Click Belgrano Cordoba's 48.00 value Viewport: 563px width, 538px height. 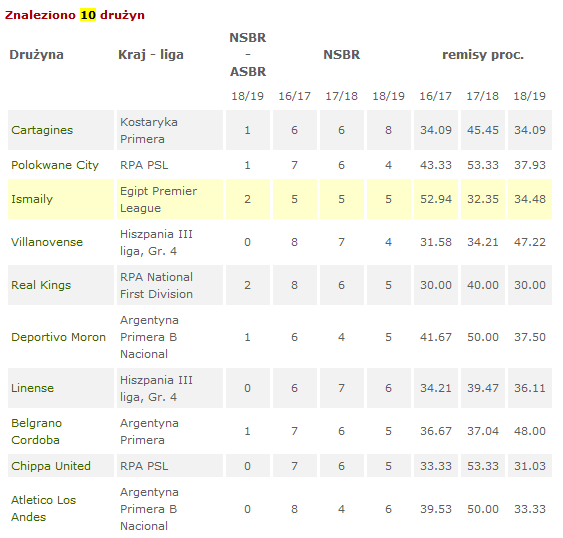[x=530, y=431]
